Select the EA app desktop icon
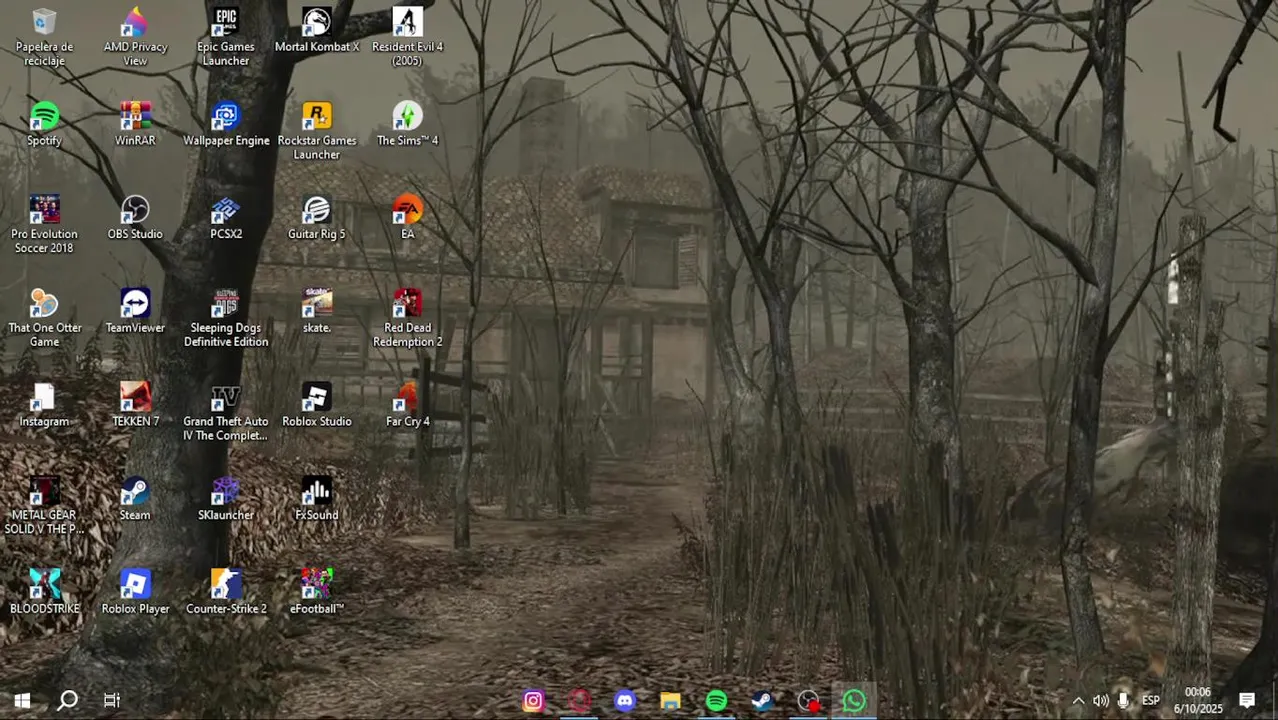 point(407,217)
